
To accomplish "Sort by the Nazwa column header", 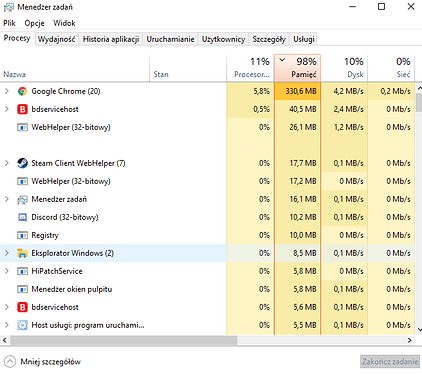I will (75, 68).
